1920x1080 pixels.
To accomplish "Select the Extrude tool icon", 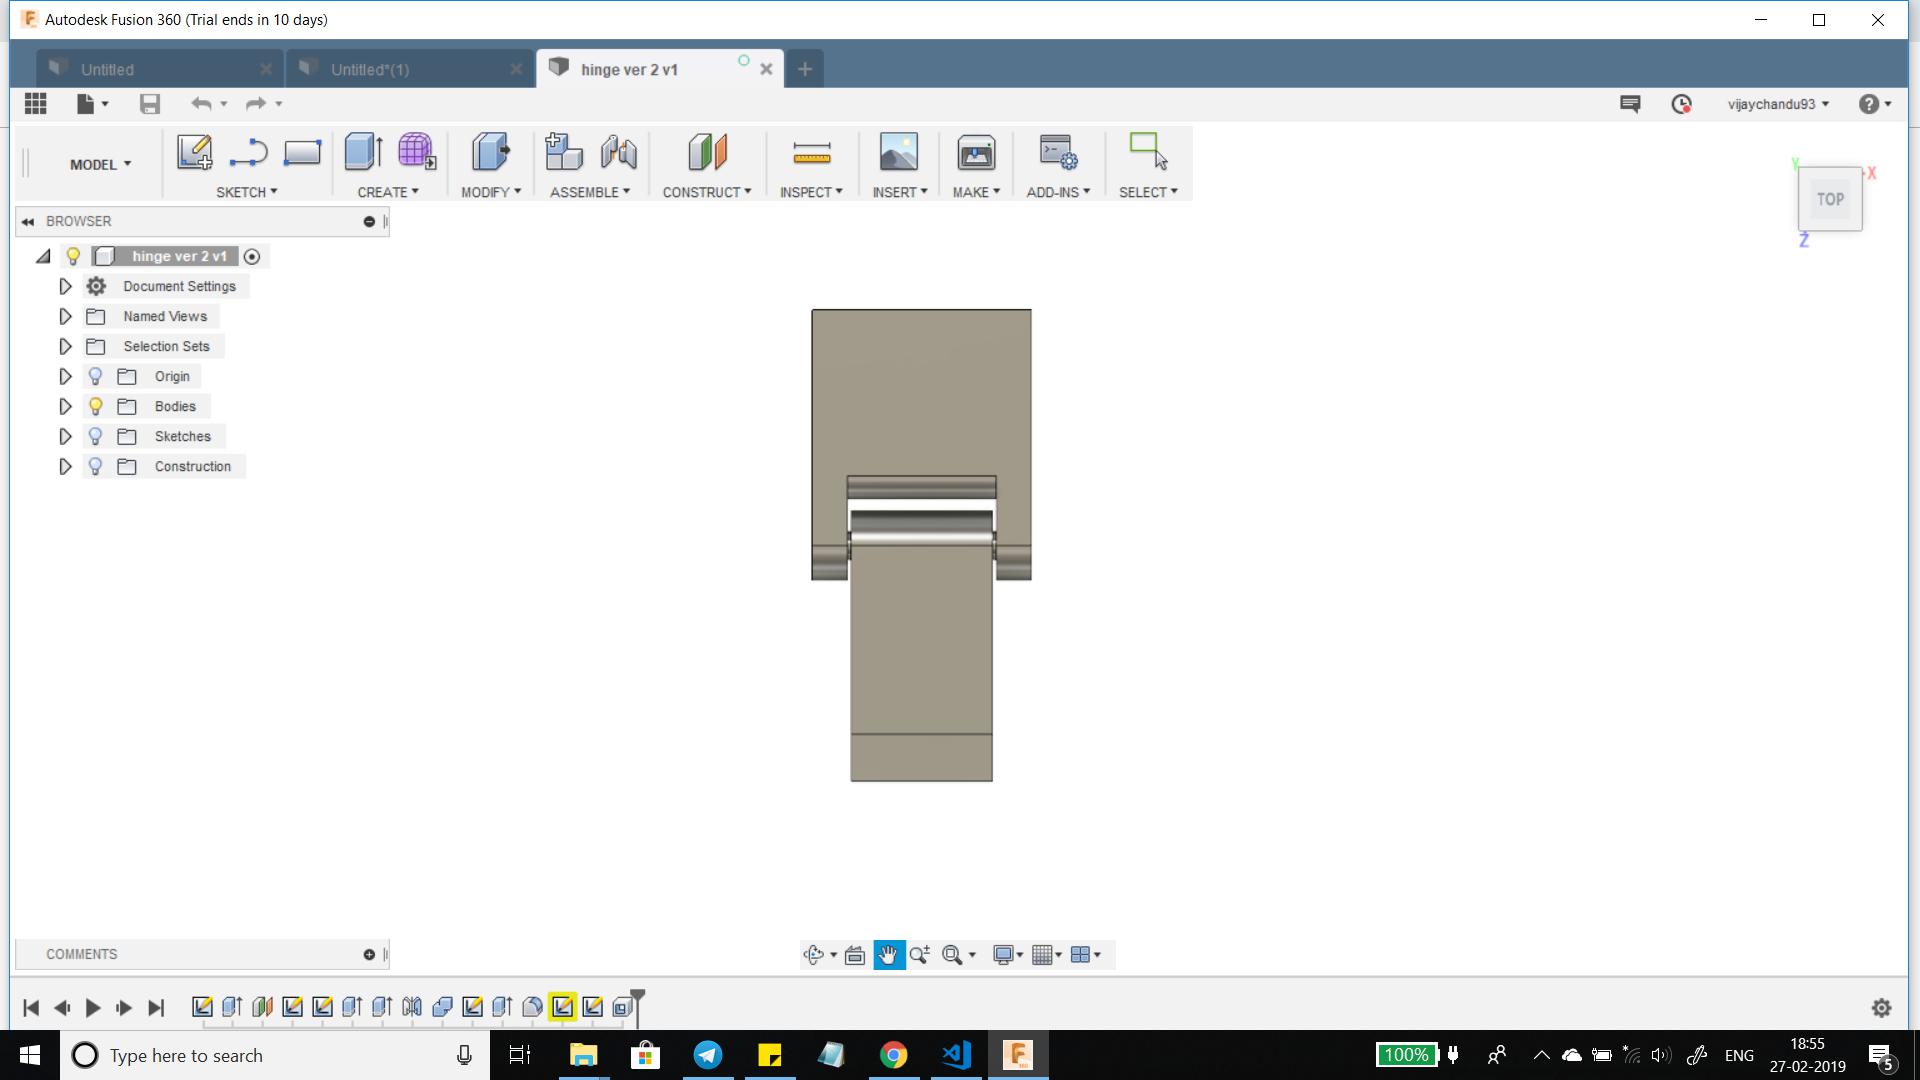I will pyautogui.click(x=363, y=152).
